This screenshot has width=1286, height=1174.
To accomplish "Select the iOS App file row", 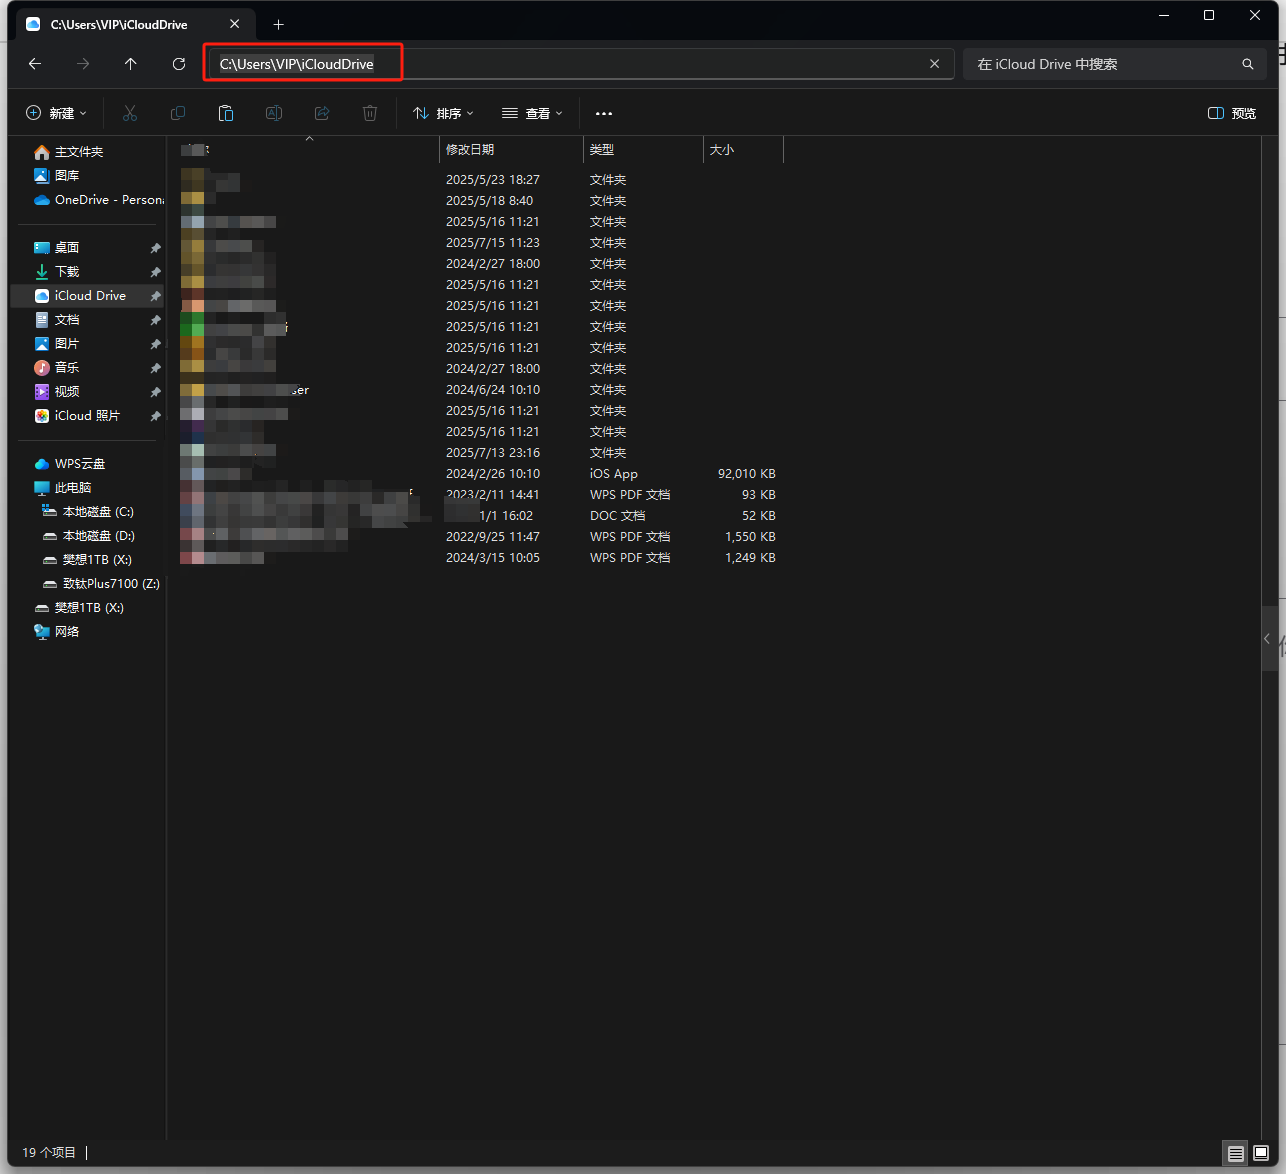I will coord(613,474).
